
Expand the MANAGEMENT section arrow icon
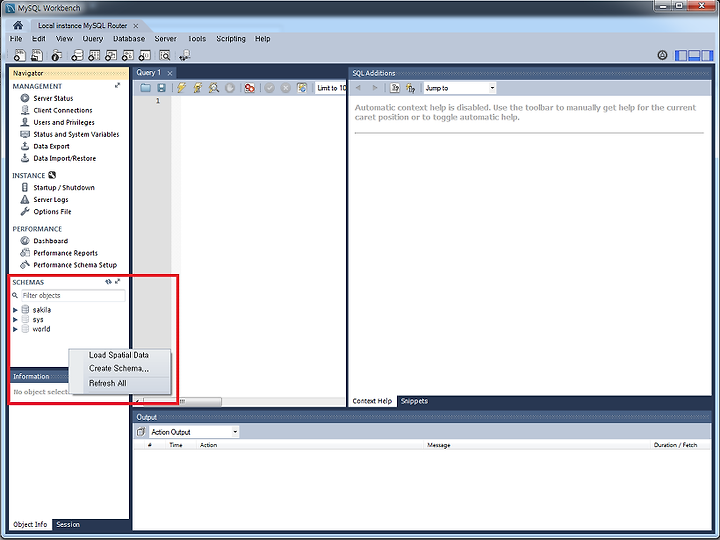click(x=118, y=85)
